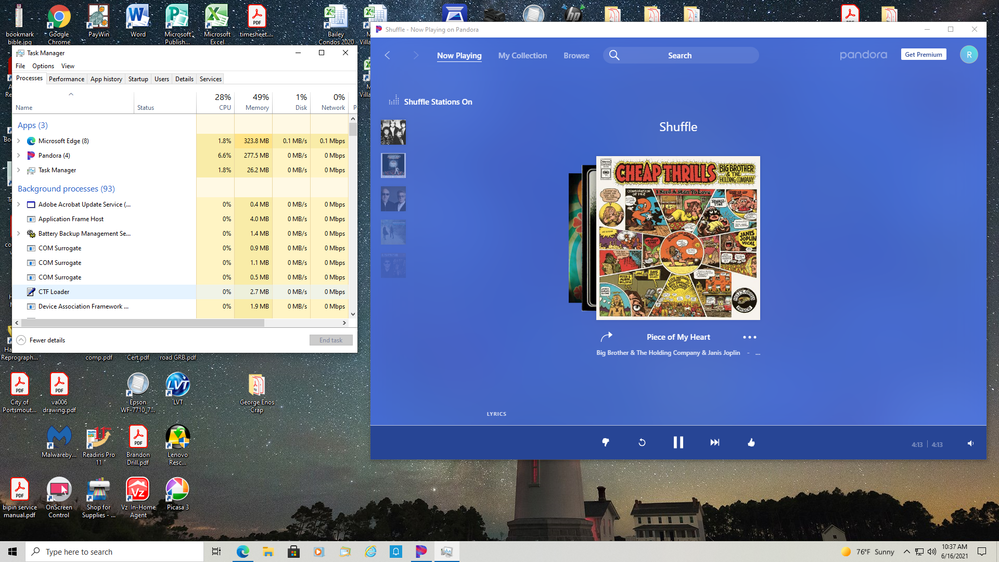Click the Cheap Thrills album cover

pos(678,238)
